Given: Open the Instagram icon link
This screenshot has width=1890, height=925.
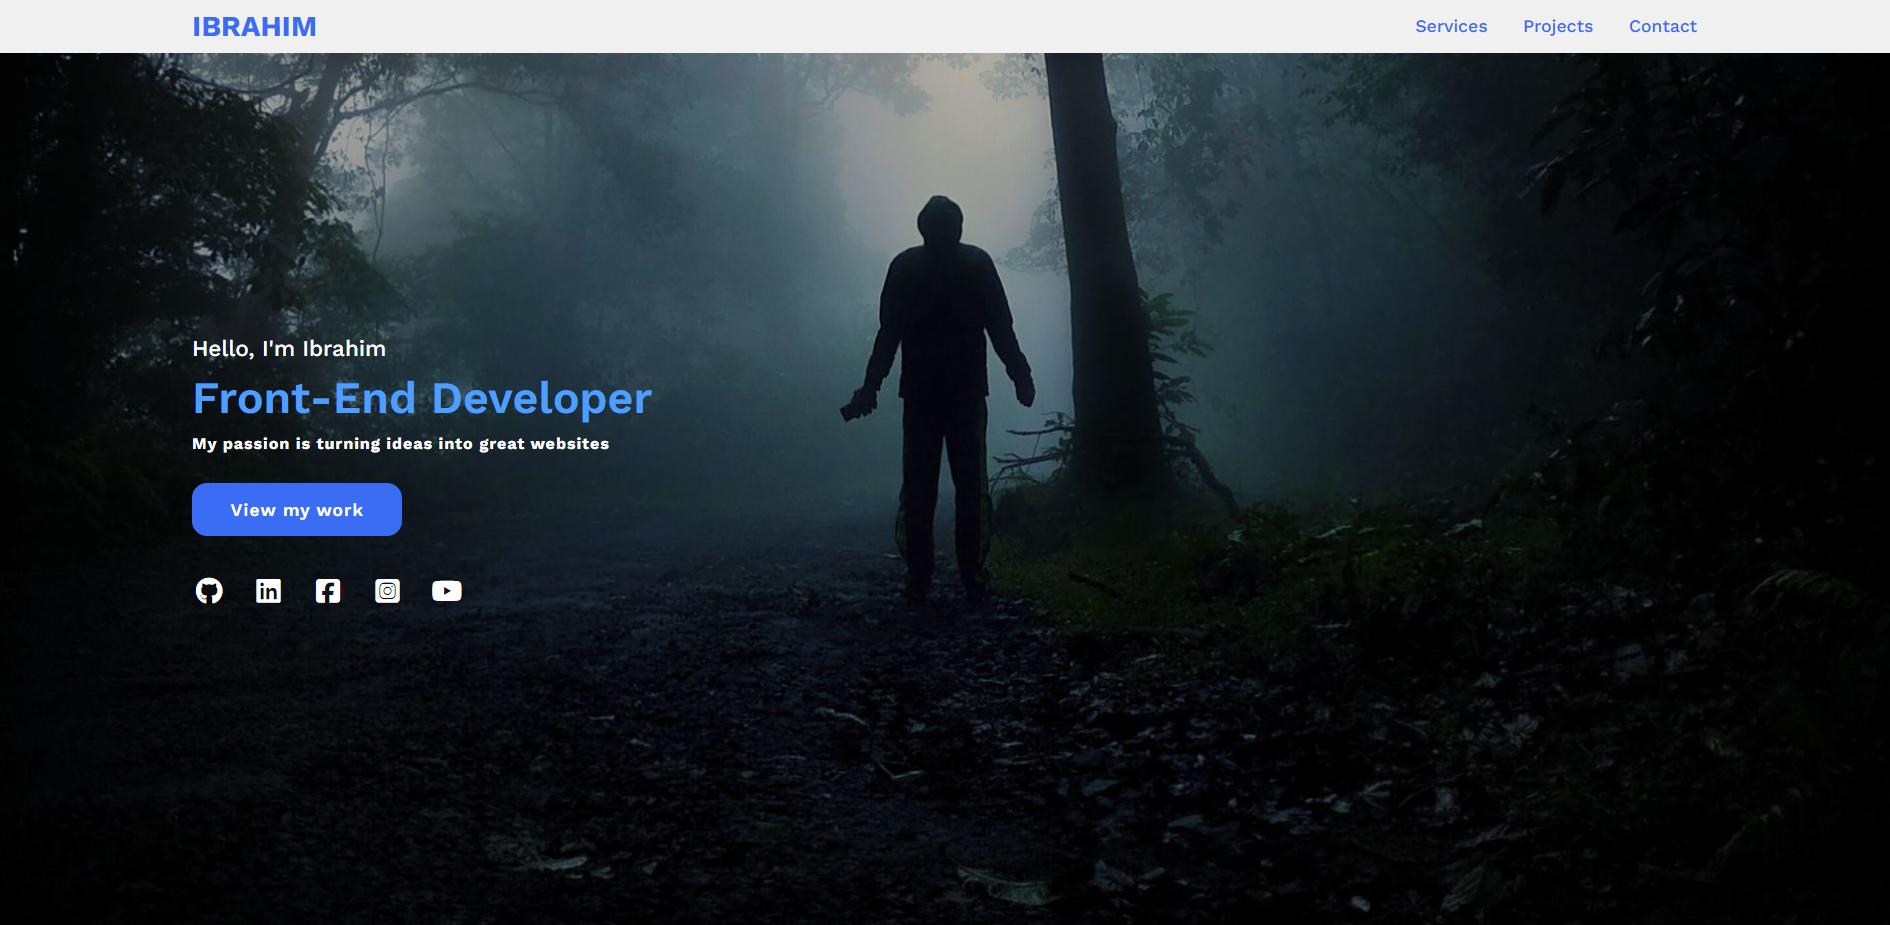Looking at the screenshot, I should click(x=387, y=591).
